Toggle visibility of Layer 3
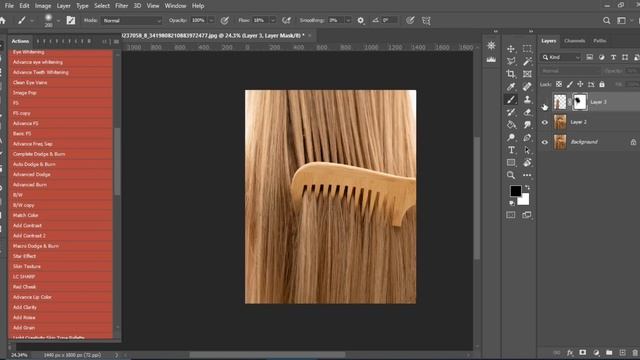This screenshot has width=640, height=360. click(x=544, y=102)
